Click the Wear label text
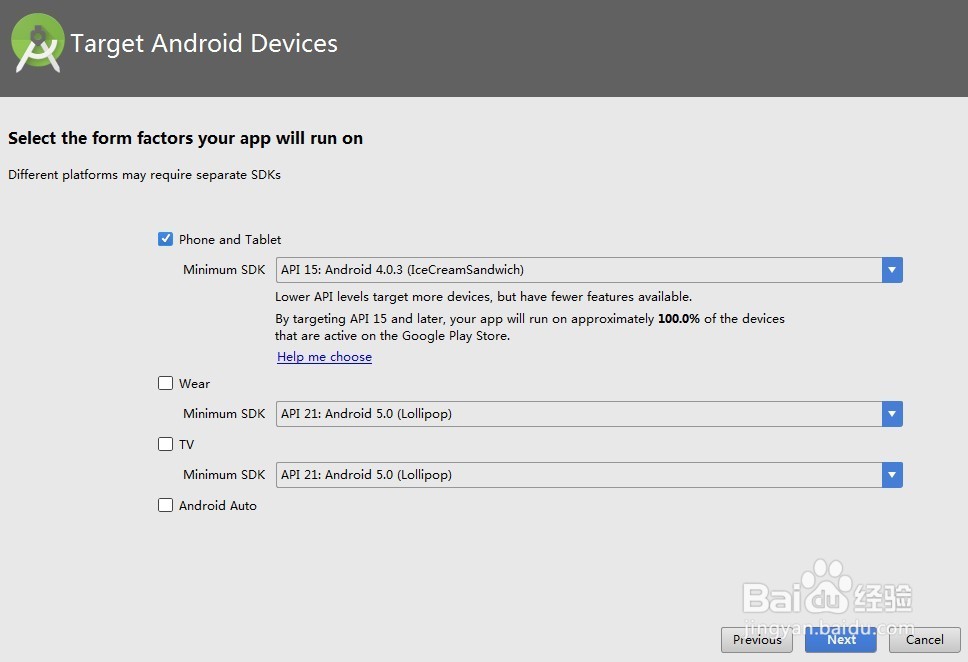The image size is (968, 662). [194, 383]
